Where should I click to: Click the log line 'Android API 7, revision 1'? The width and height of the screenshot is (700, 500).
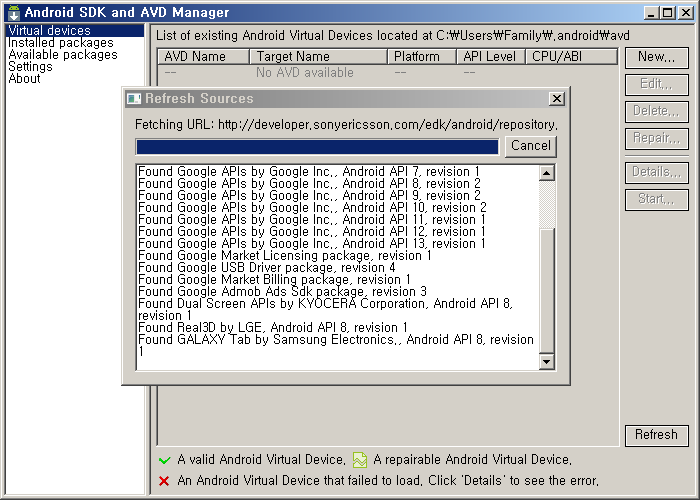coord(309,172)
